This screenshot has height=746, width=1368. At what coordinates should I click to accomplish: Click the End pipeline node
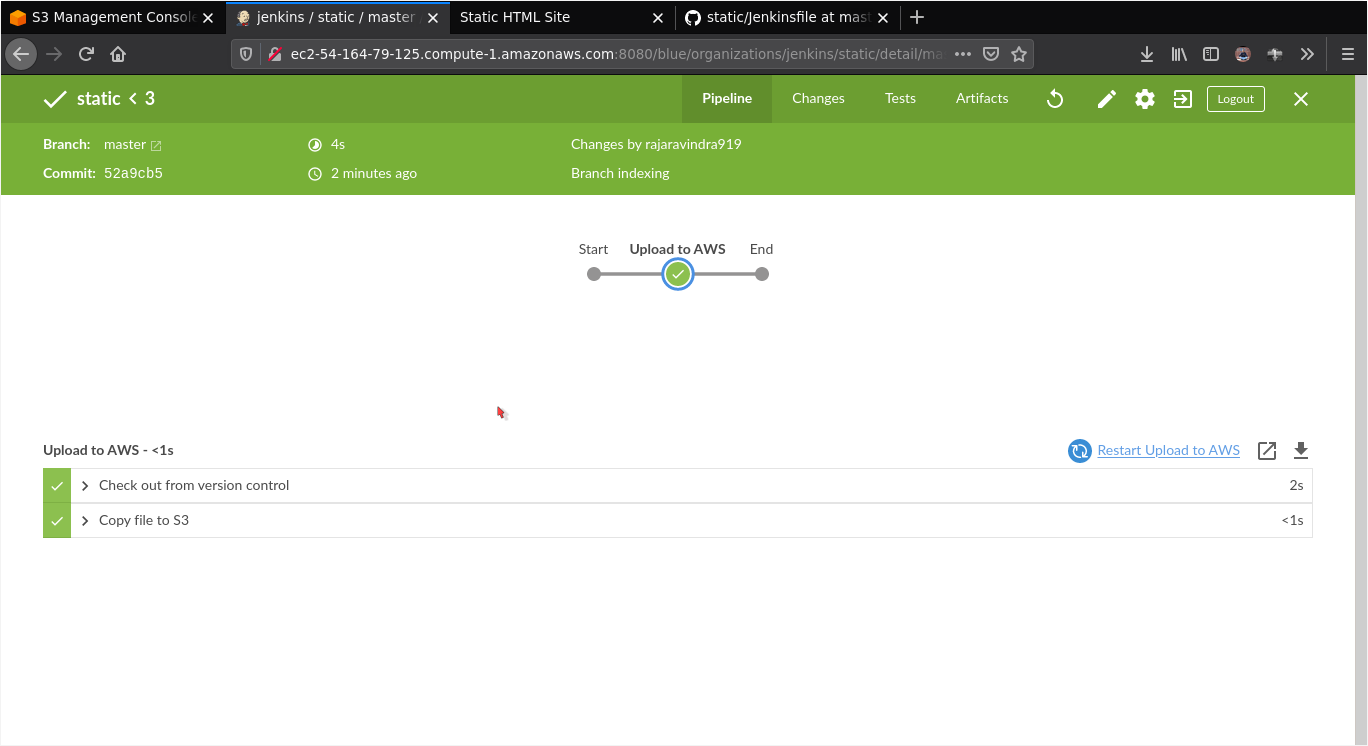tap(762, 274)
